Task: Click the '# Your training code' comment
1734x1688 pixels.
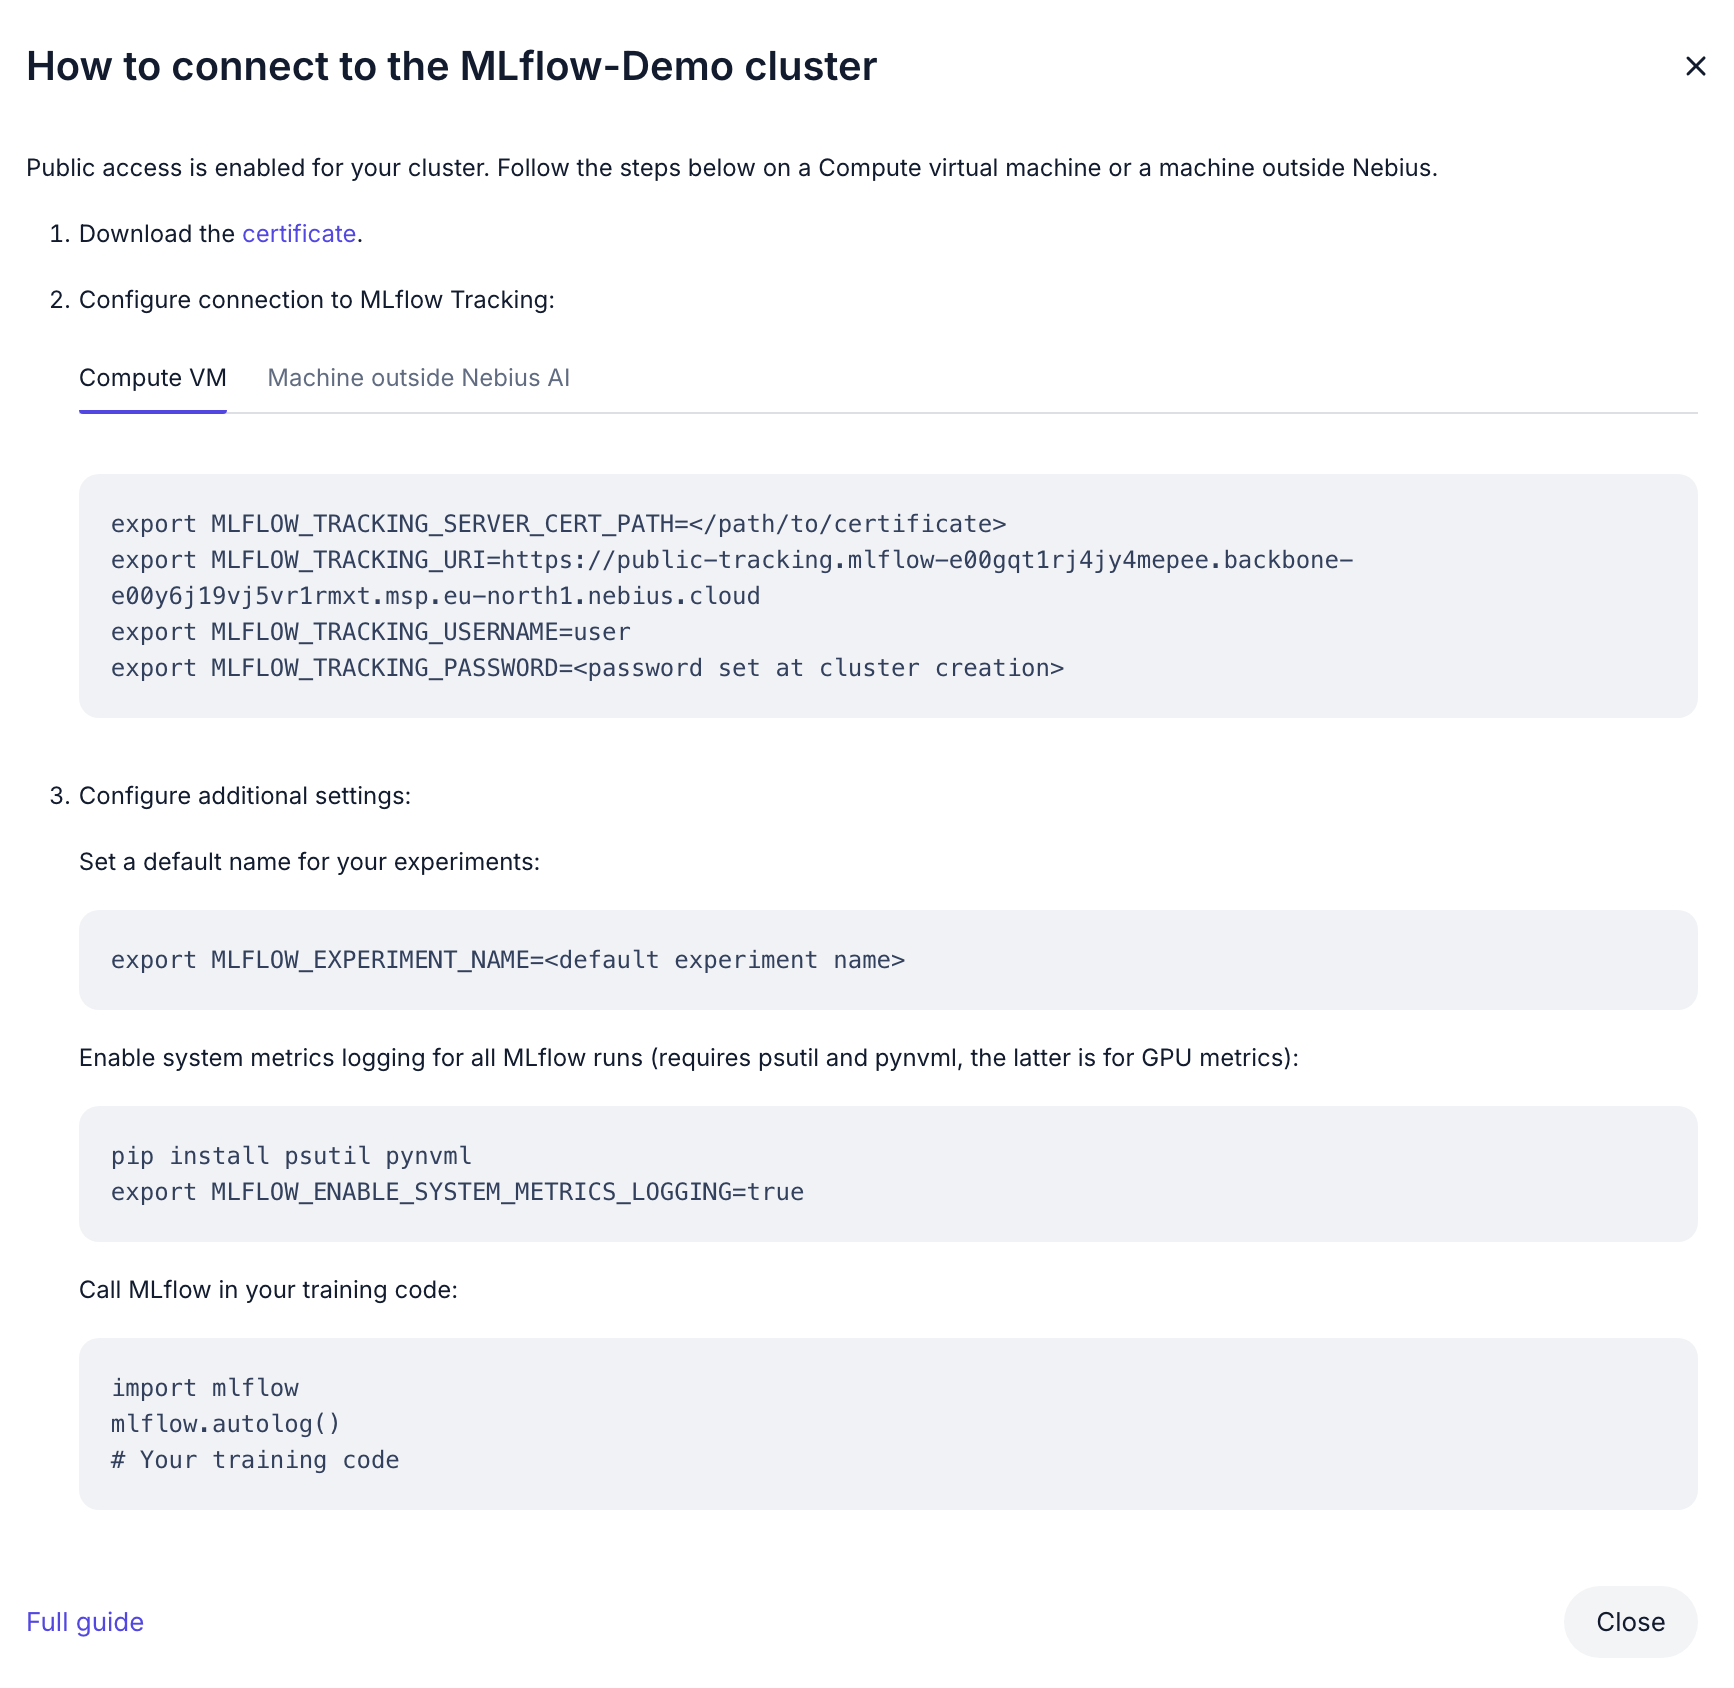Action: click(255, 1460)
